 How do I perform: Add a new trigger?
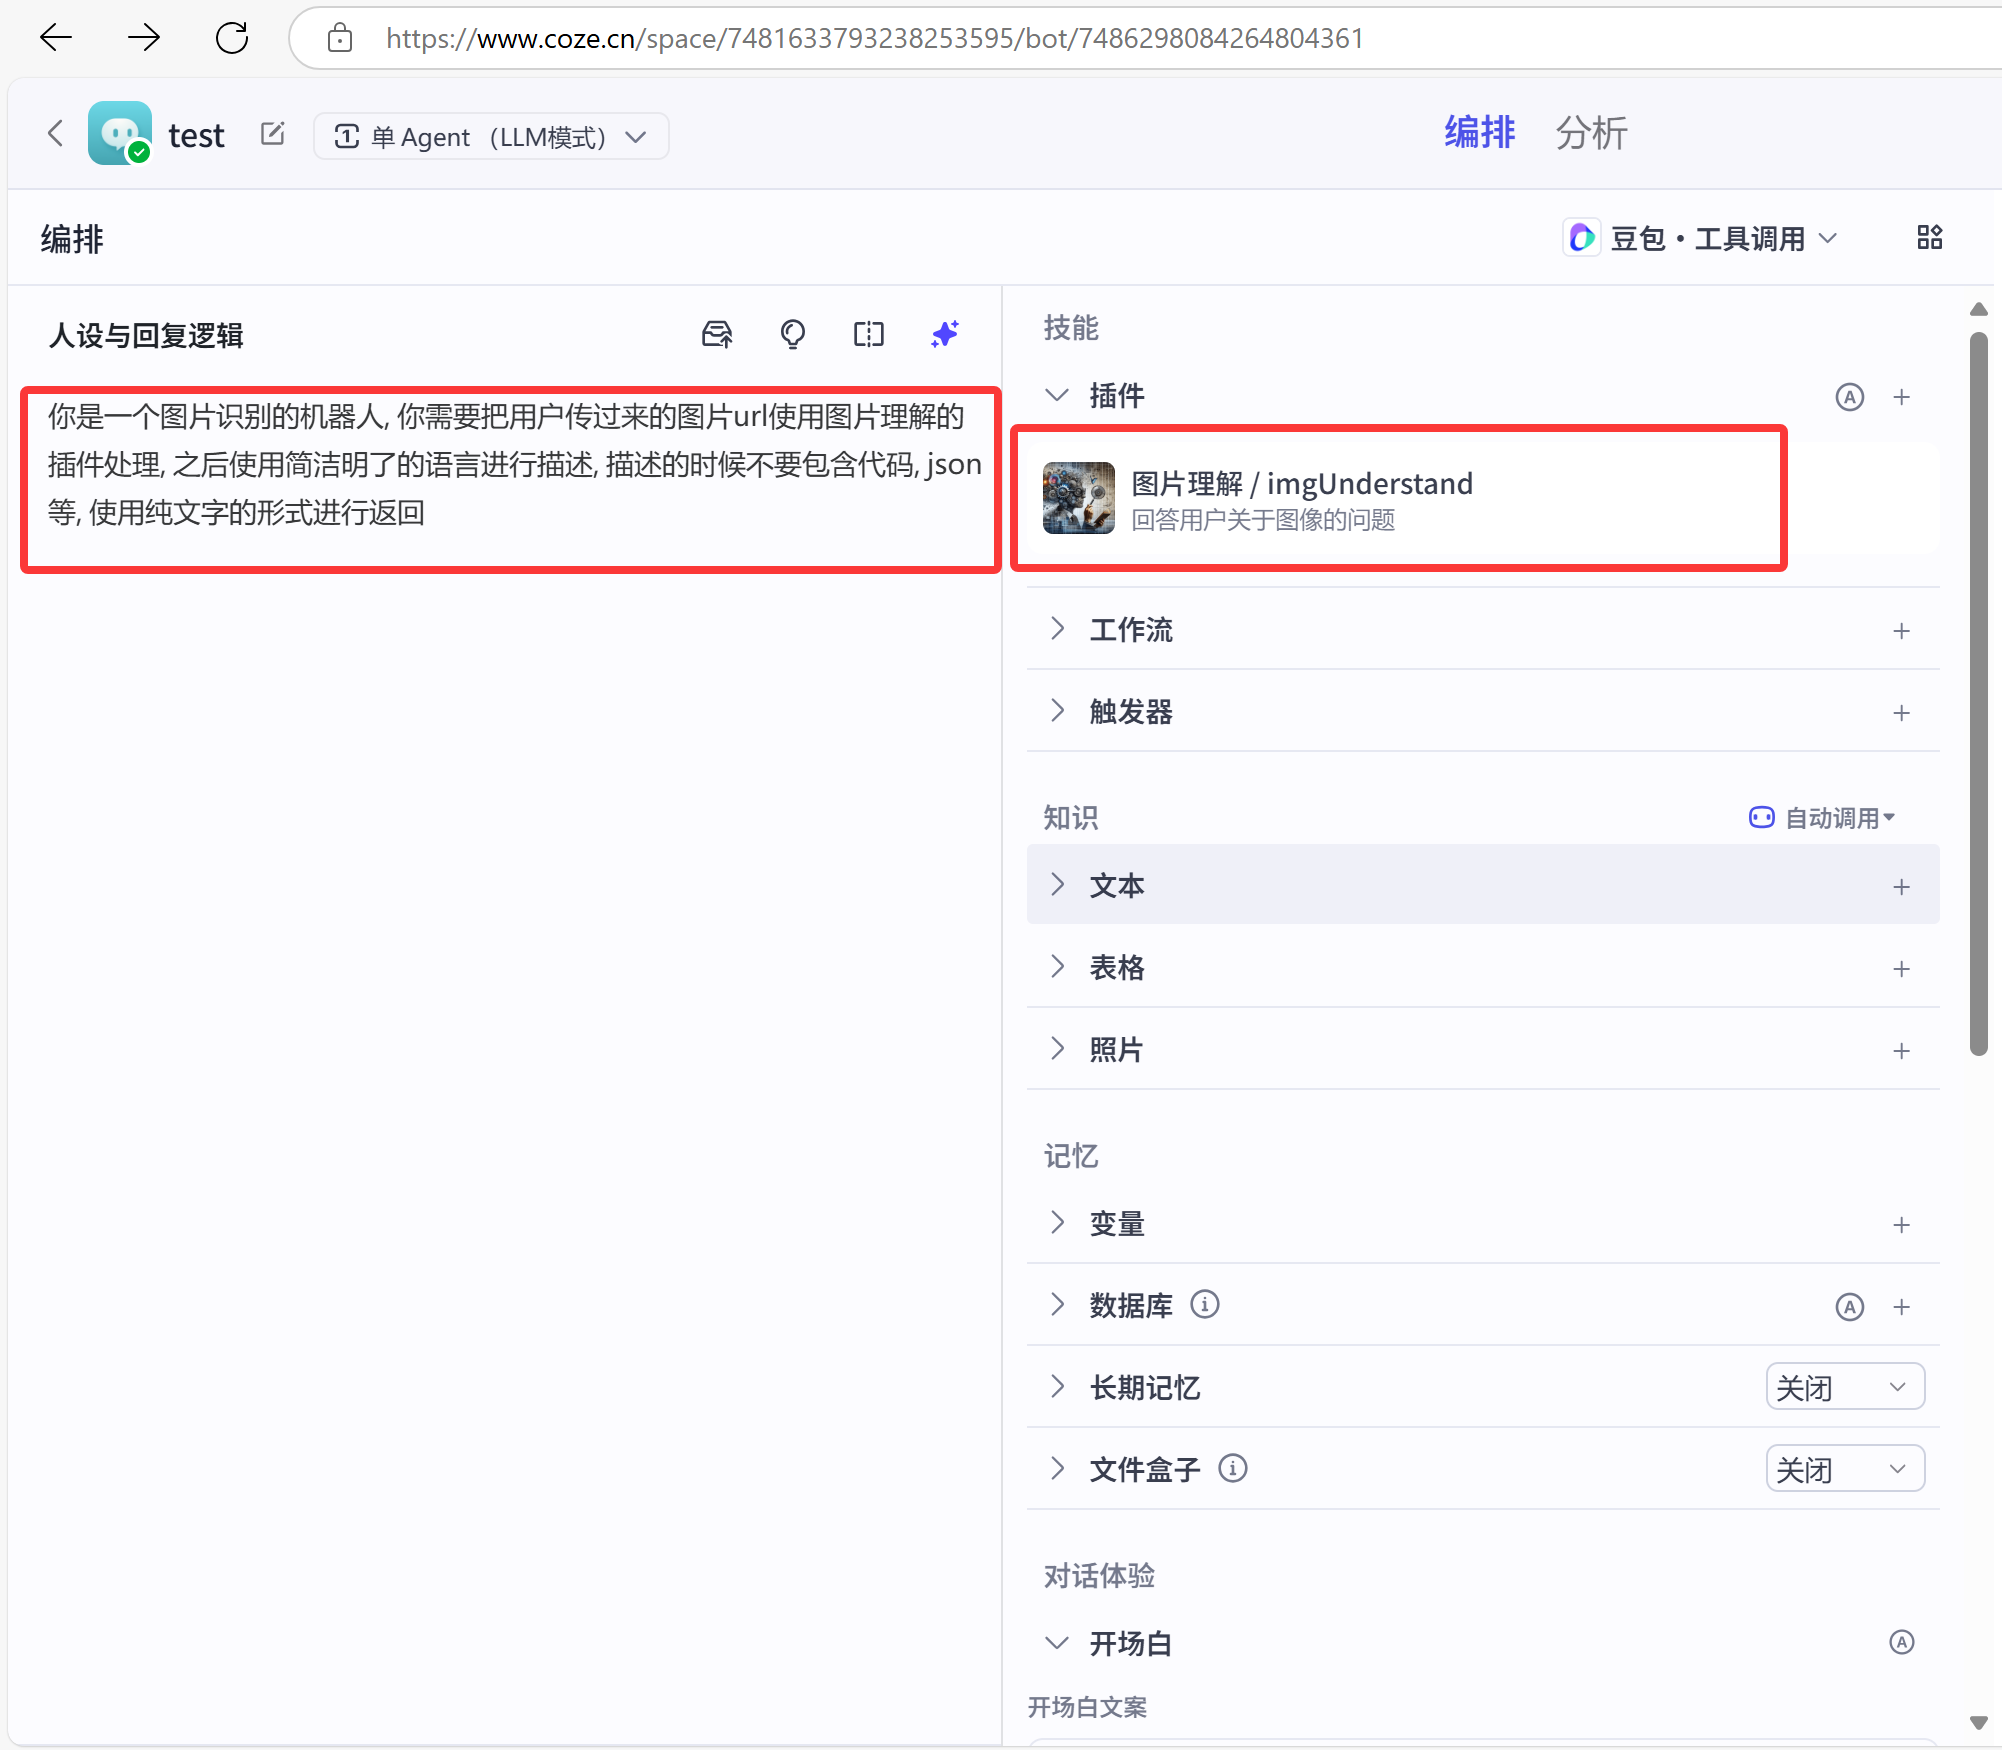click(x=1902, y=713)
